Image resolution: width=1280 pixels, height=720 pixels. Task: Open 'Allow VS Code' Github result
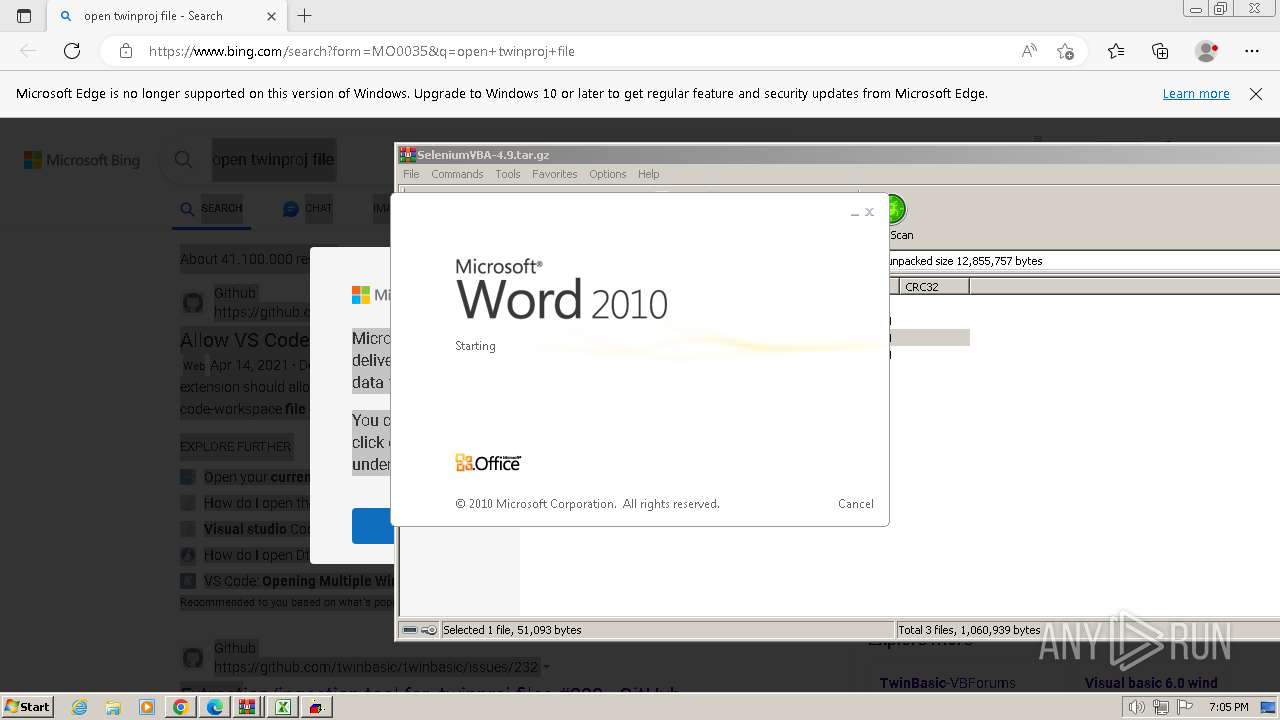click(245, 340)
